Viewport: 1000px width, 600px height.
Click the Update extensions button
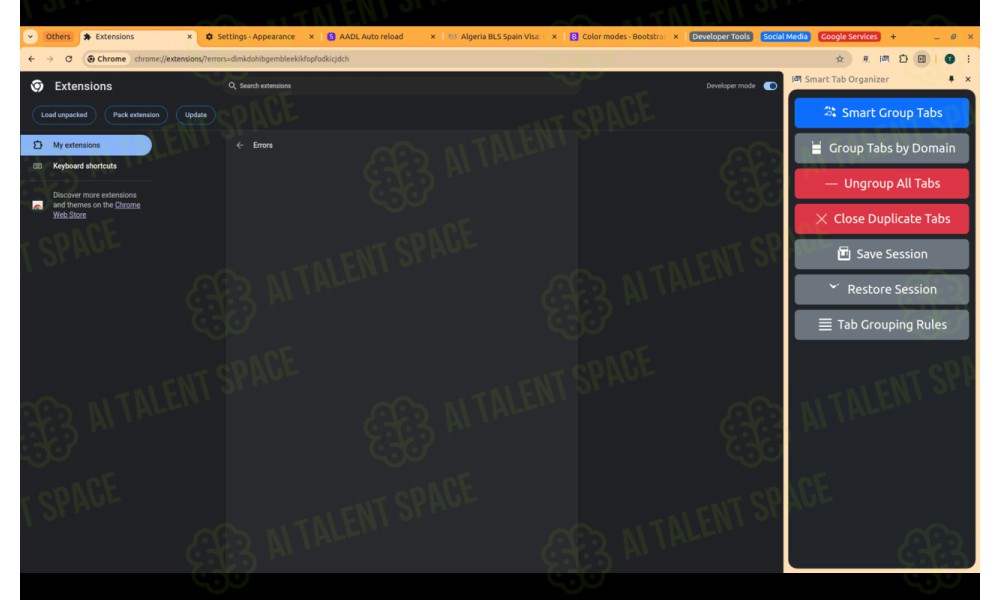pyautogui.click(x=196, y=115)
